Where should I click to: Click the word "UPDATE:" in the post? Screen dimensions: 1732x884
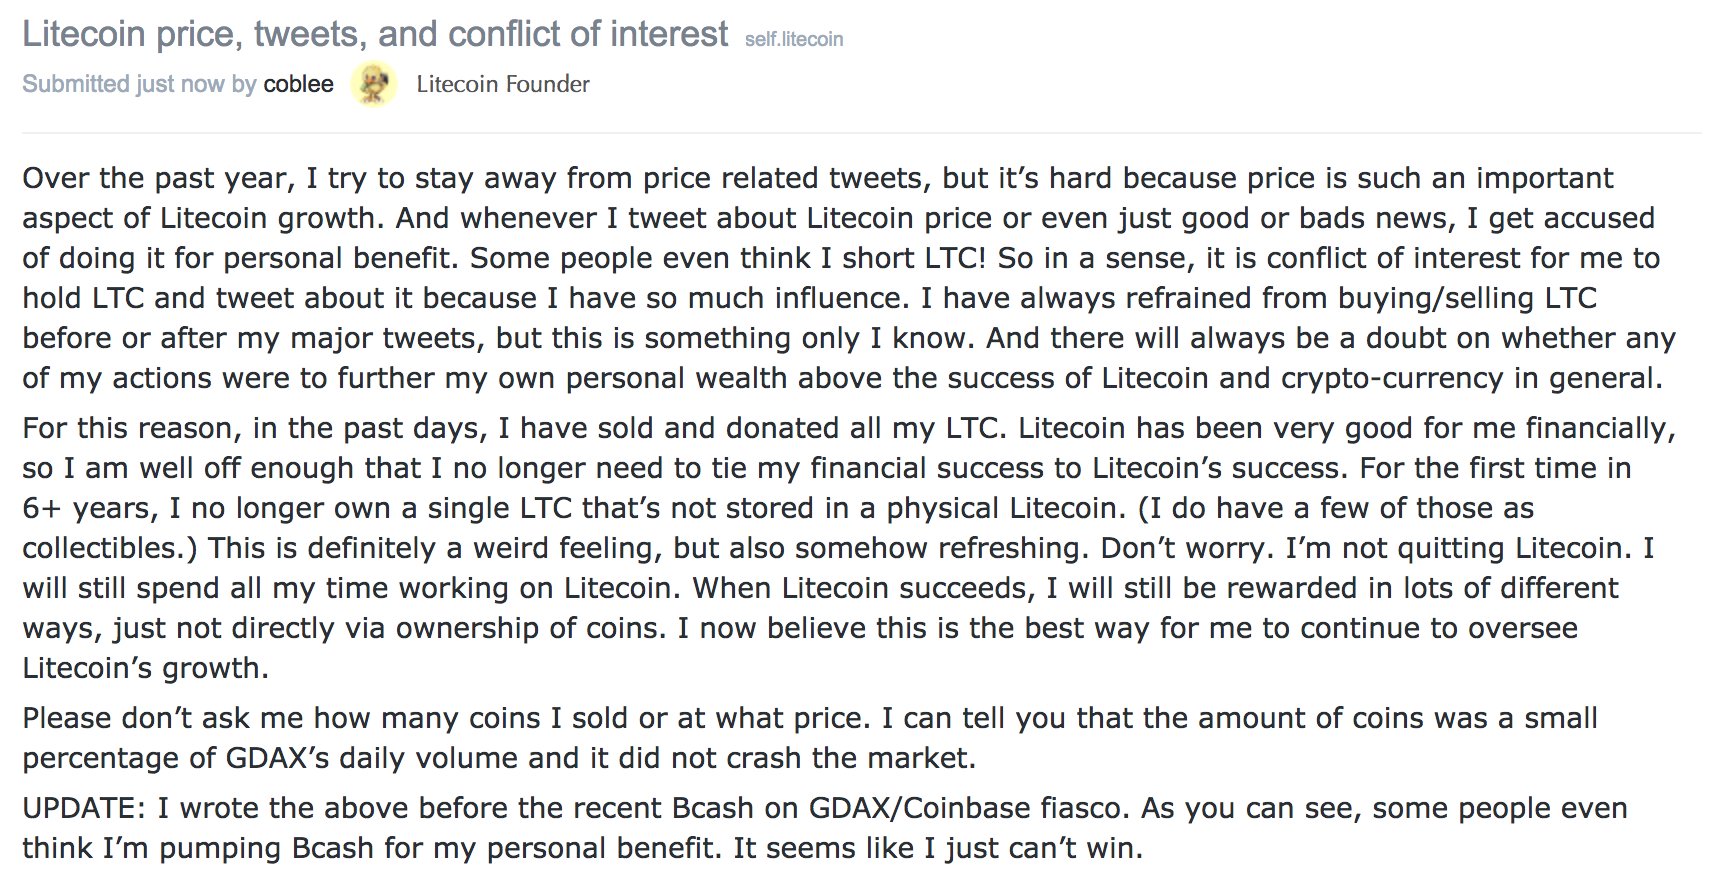pos(86,808)
